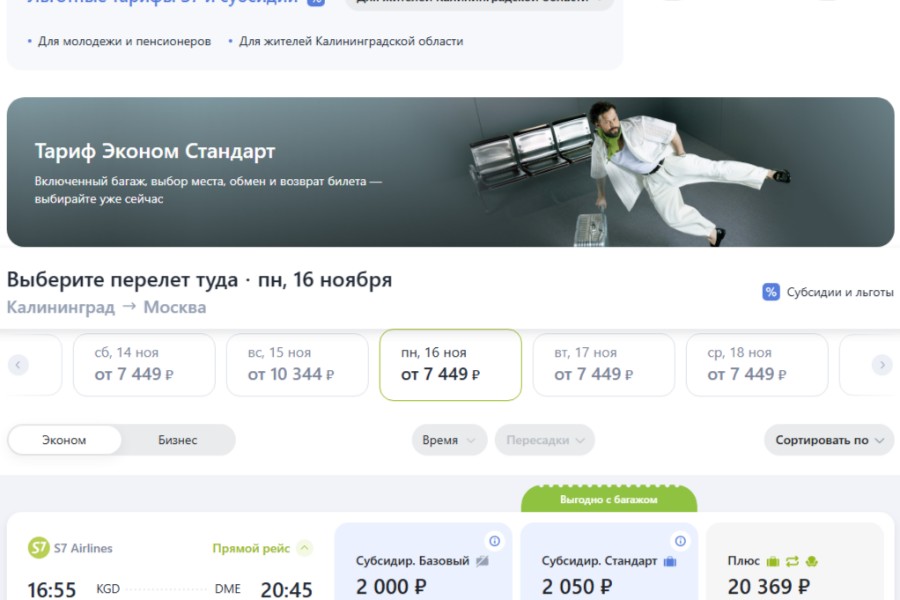Click the Выгодно с багажом badge

click(609, 499)
